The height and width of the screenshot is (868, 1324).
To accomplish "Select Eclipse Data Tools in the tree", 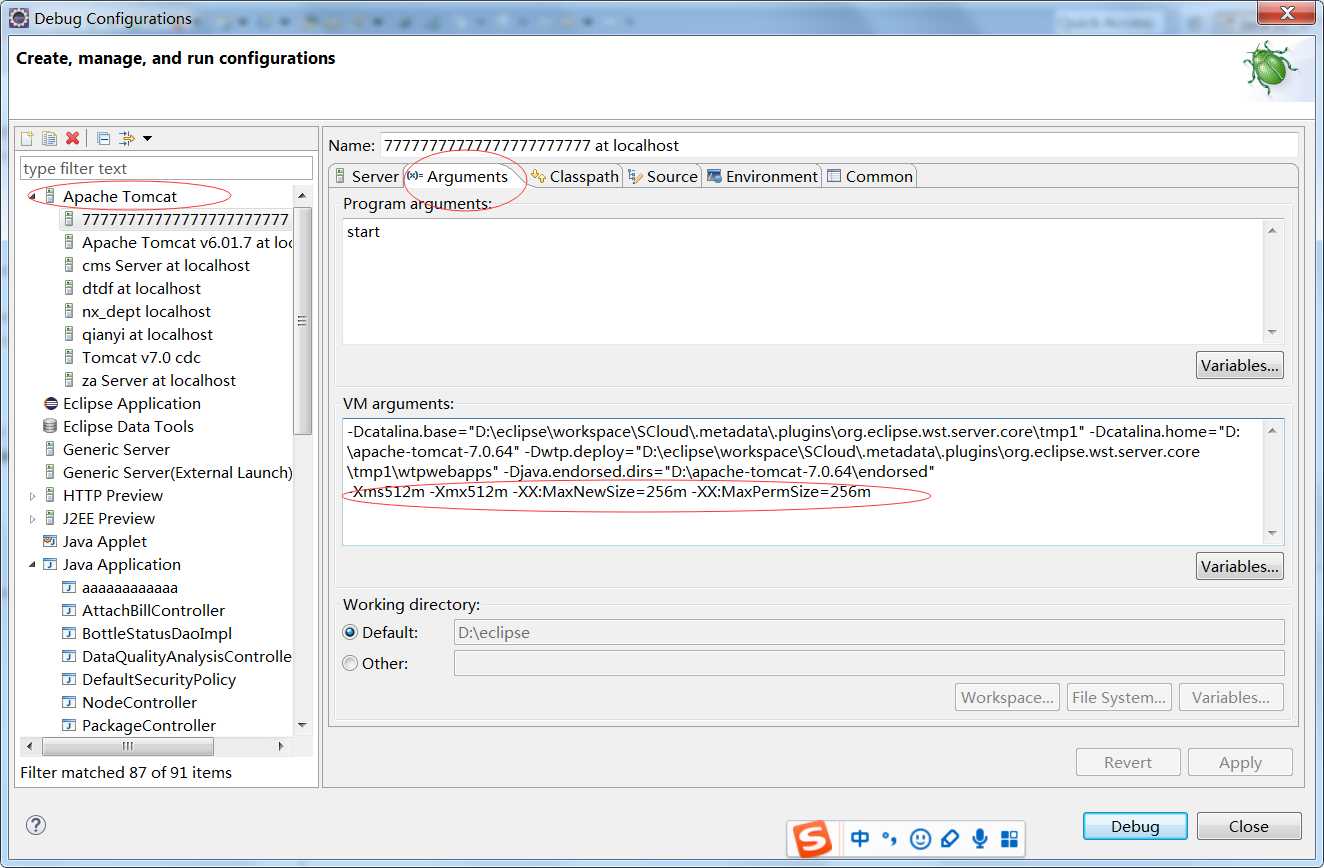I will tap(119, 426).
